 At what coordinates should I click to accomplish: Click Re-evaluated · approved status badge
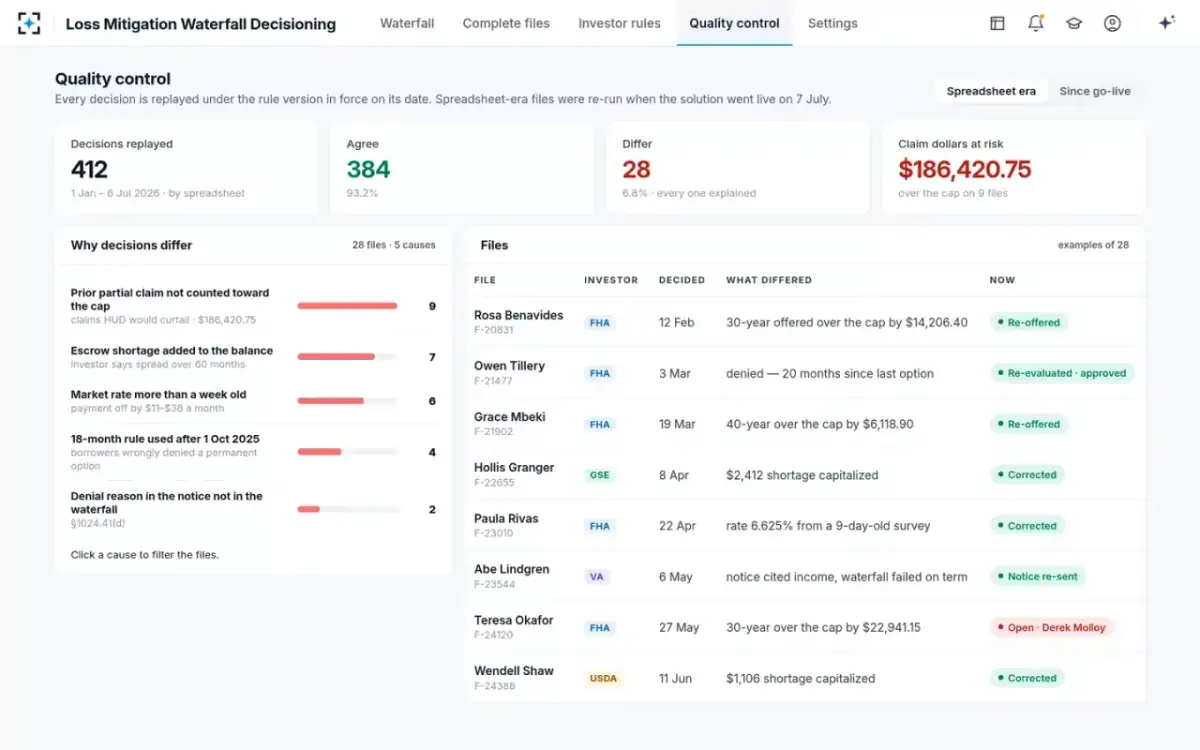click(x=1062, y=373)
